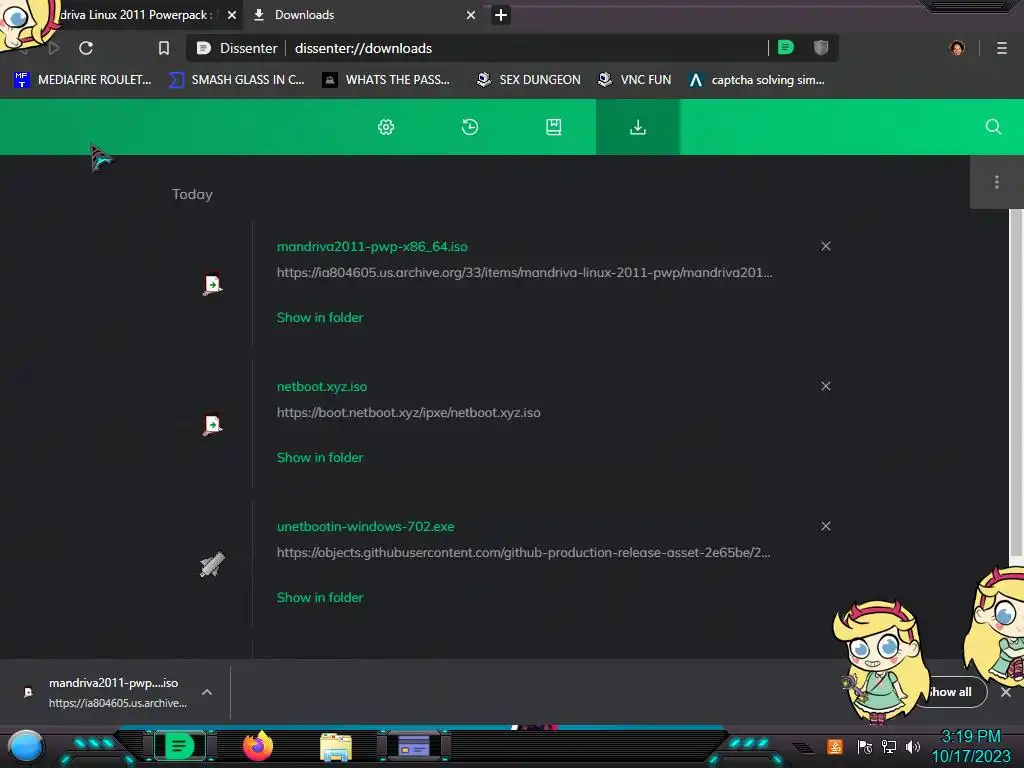Image resolution: width=1024 pixels, height=768 pixels.
Task: Open the Shields icon in the address bar
Action: [x=821, y=47]
